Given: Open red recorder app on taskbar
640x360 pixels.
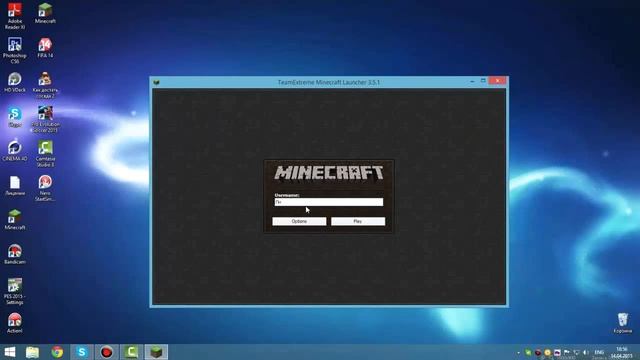Looking at the screenshot, I should (107, 352).
